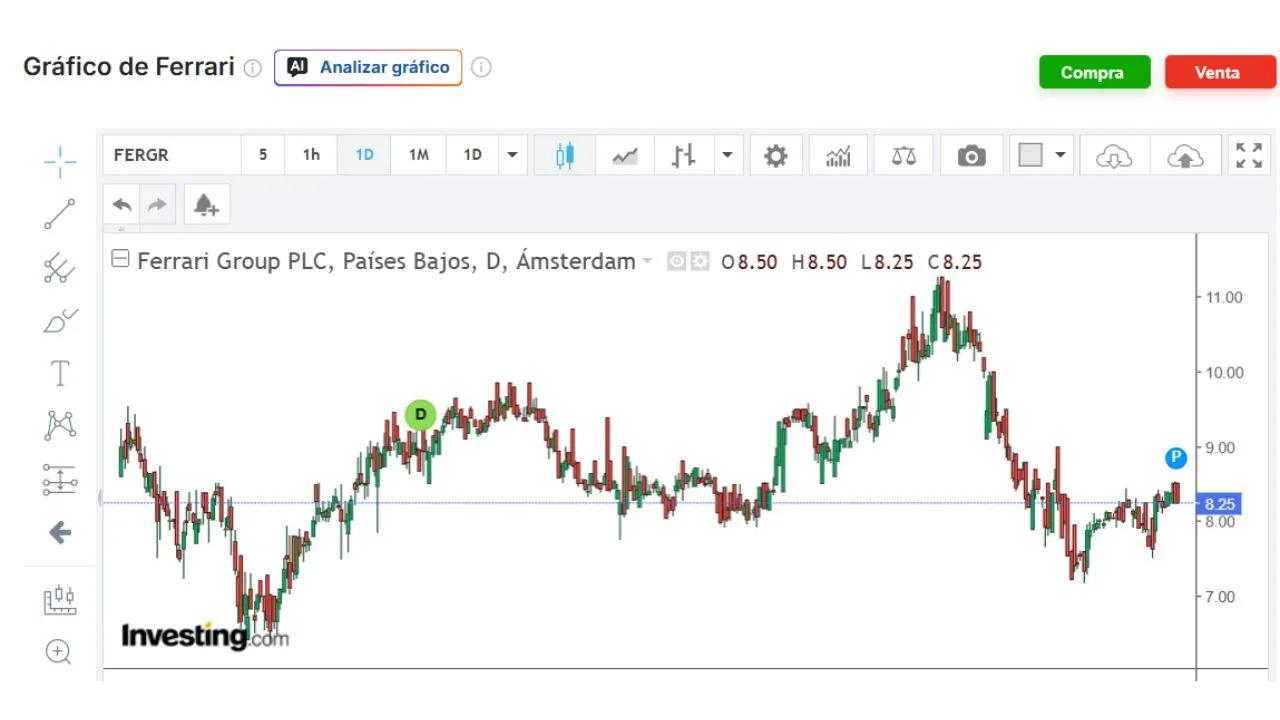Switch to candlestick chart style
Image resolution: width=1280 pixels, height=720 pixels.
(x=565, y=155)
